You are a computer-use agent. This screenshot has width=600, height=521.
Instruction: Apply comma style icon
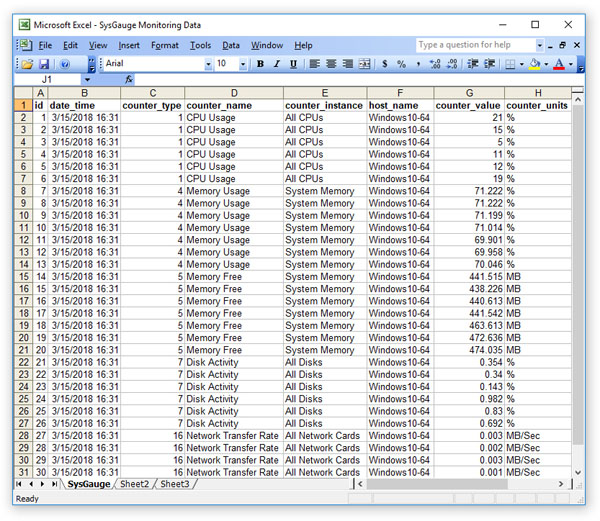coord(418,64)
